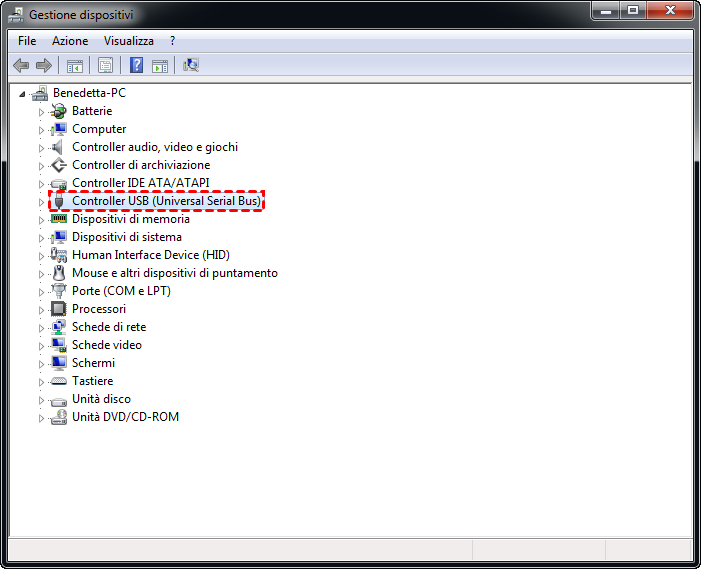Expand the Processori node

(41, 310)
